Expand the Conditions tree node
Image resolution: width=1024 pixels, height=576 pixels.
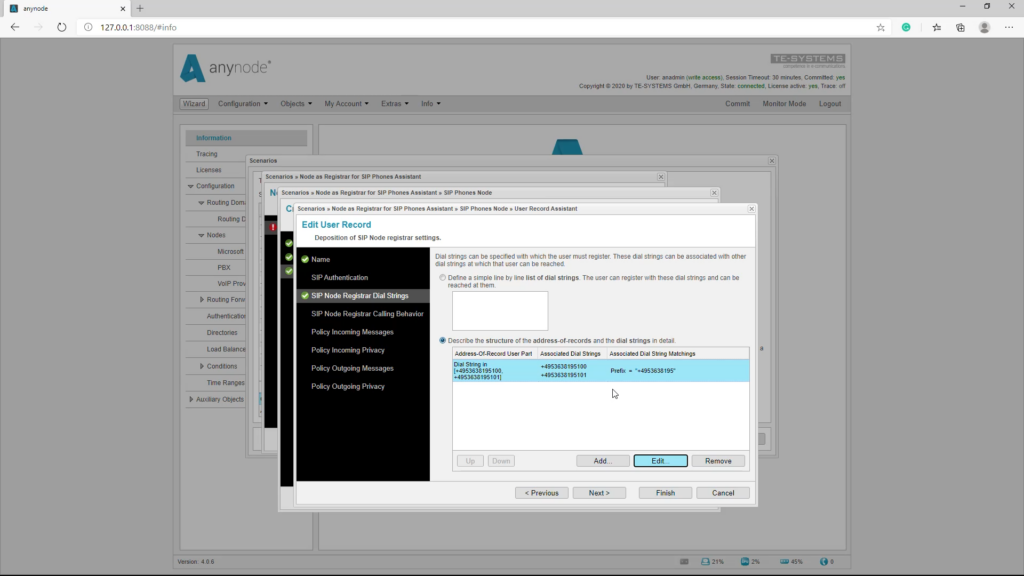point(201,366)
